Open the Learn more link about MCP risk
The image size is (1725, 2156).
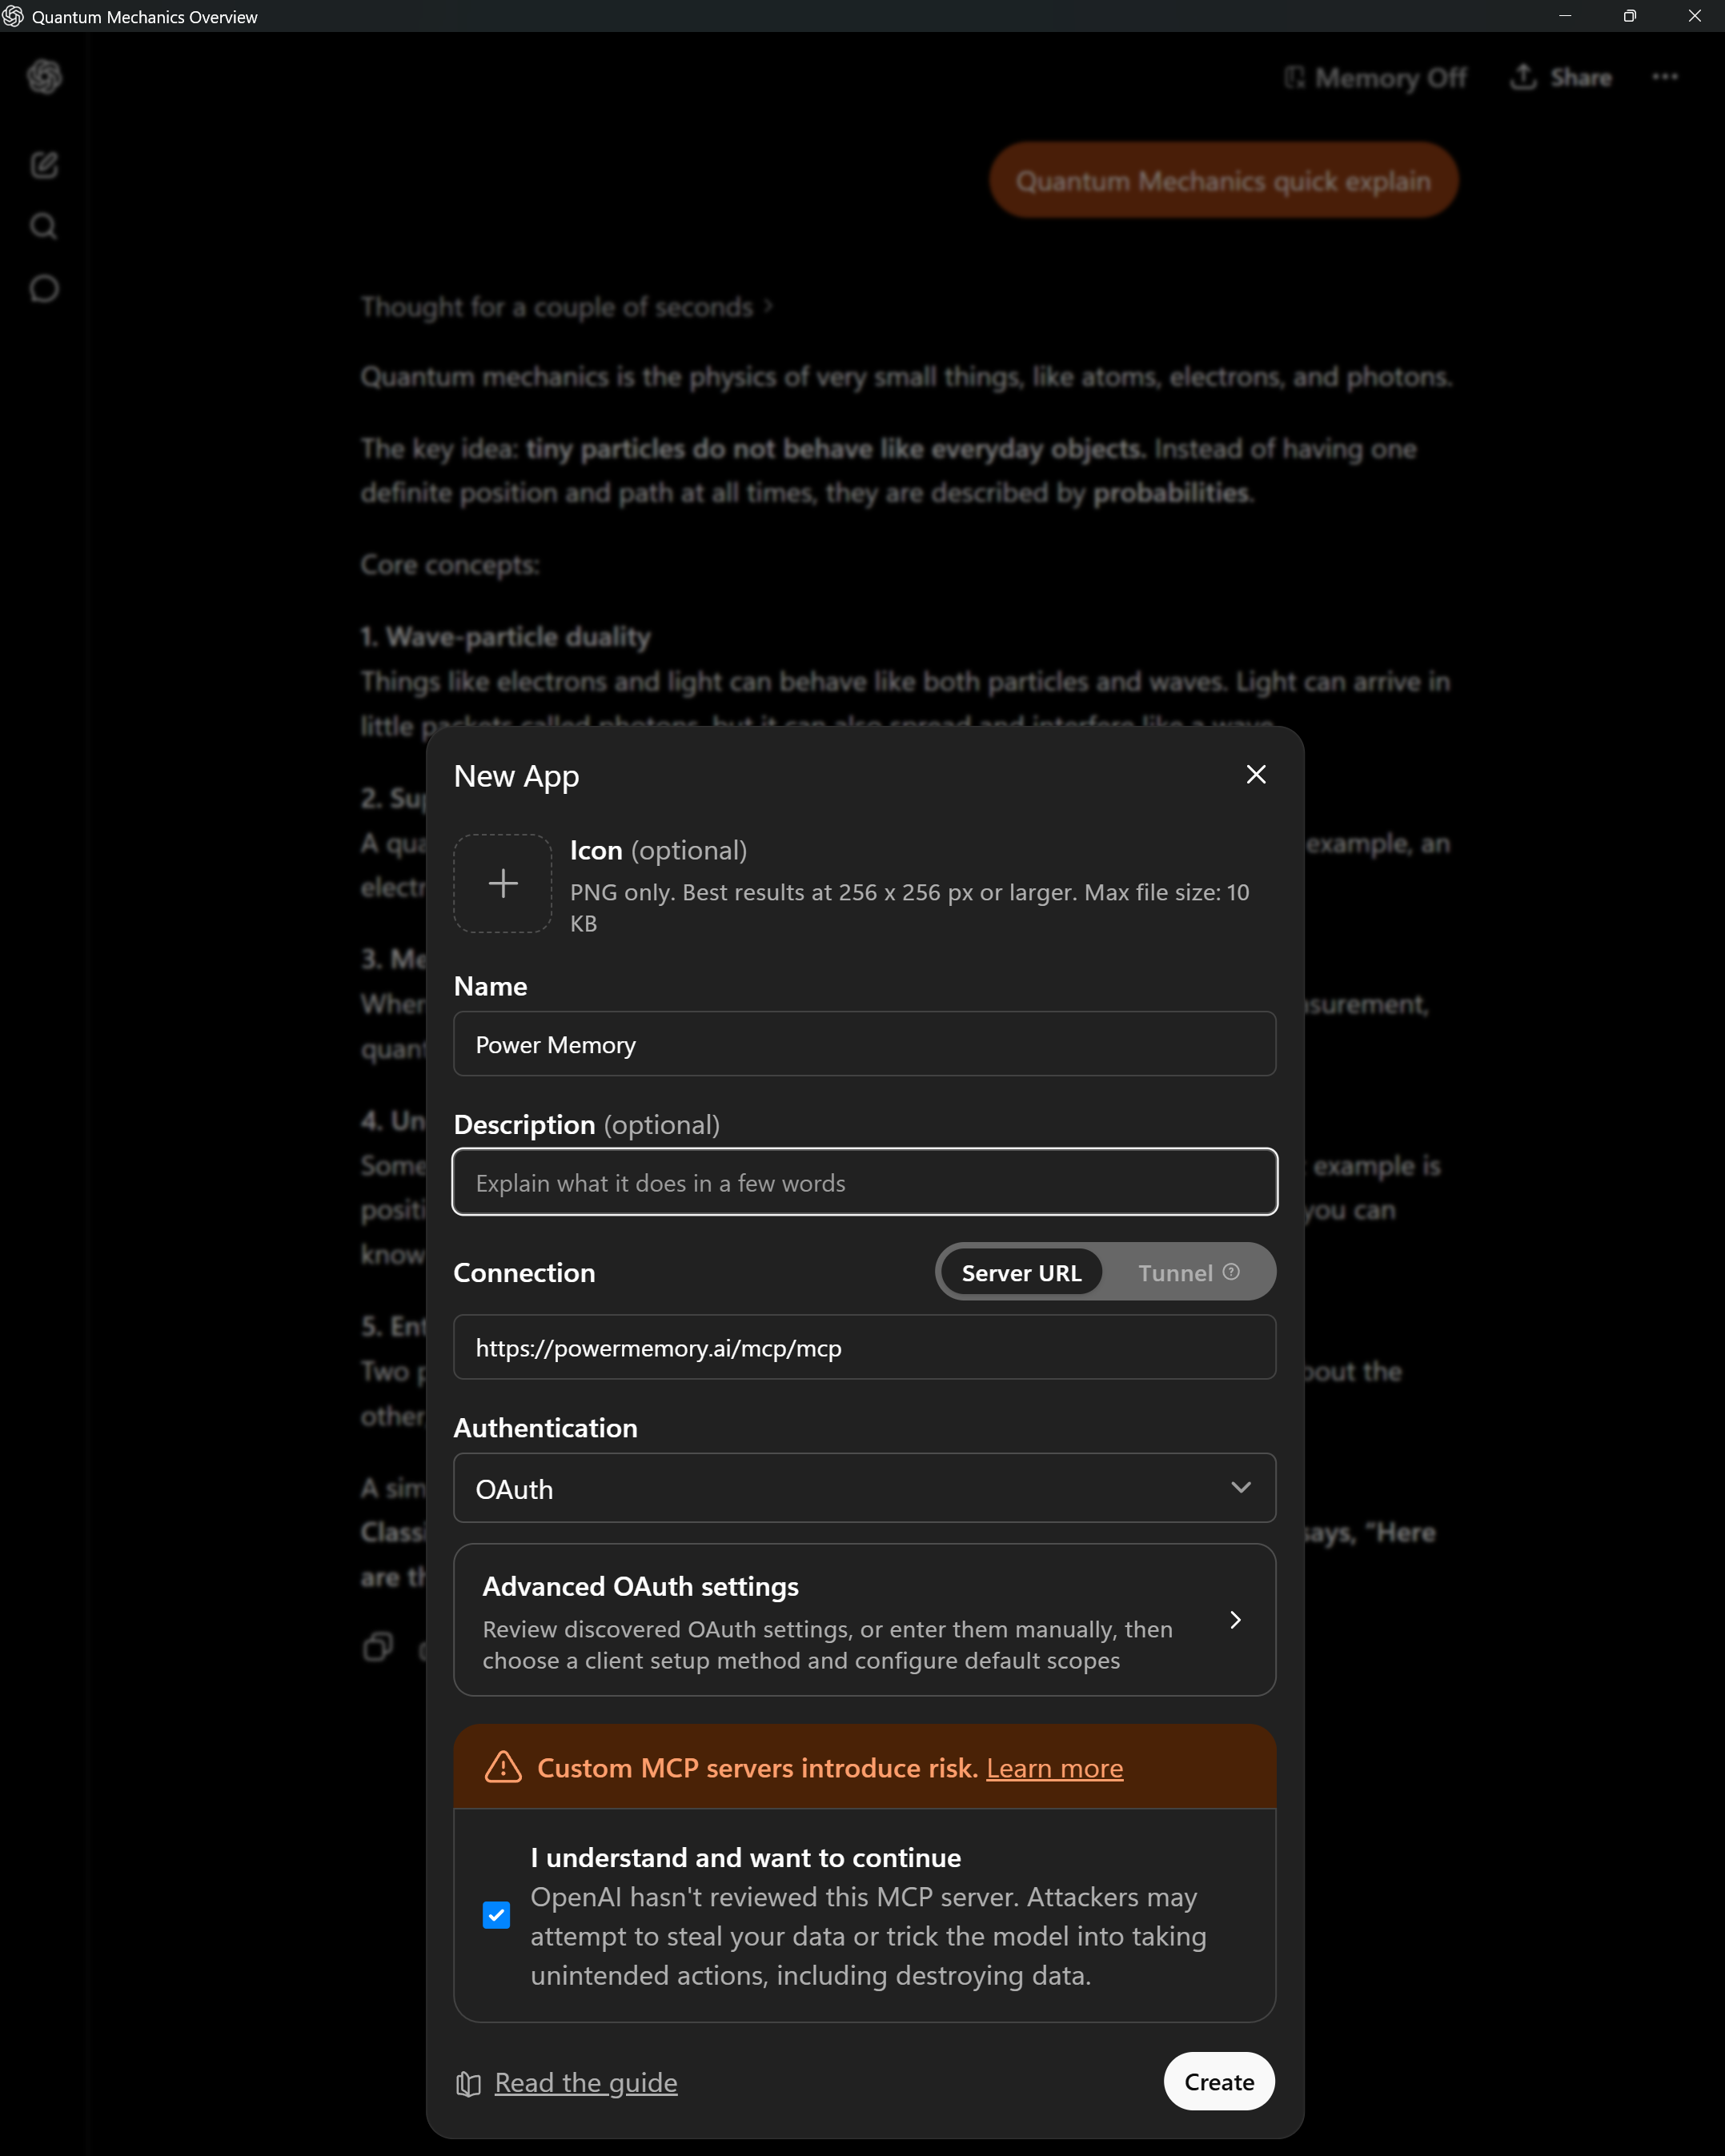click(1054, 1768)
